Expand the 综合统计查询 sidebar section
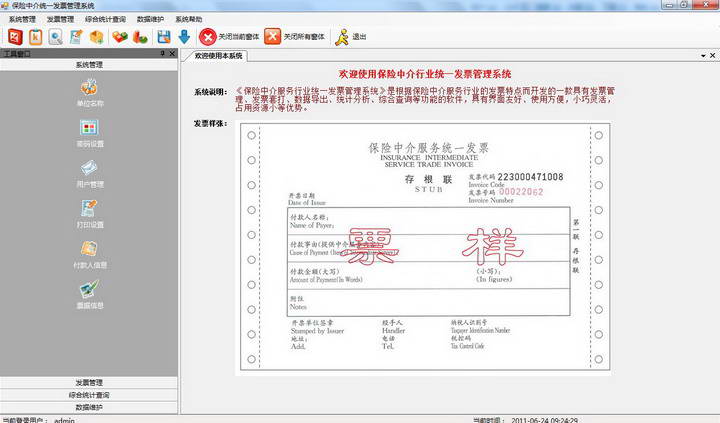The height and width of the screenshot is (423, 720). tap(89, 395)
